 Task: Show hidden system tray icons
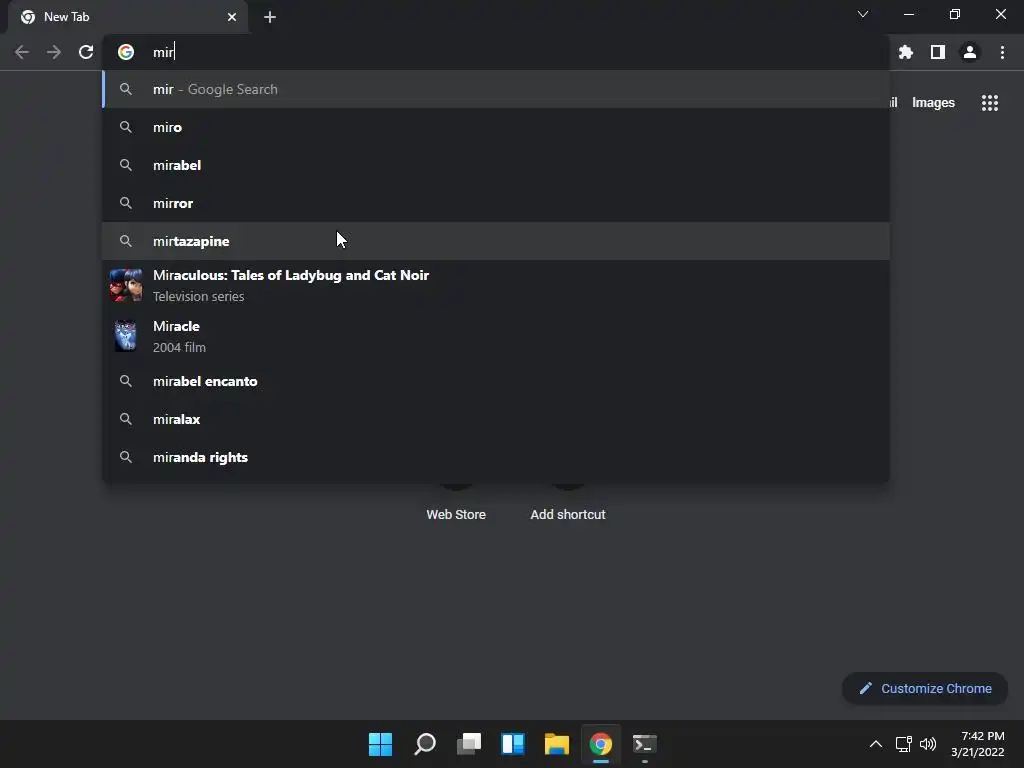tap(876, 744)
